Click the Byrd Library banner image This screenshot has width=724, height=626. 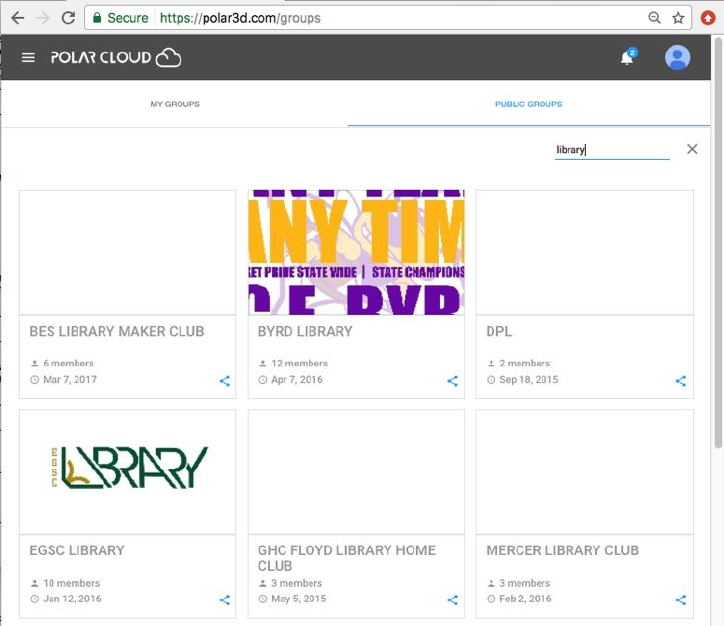tap(356, 253)
